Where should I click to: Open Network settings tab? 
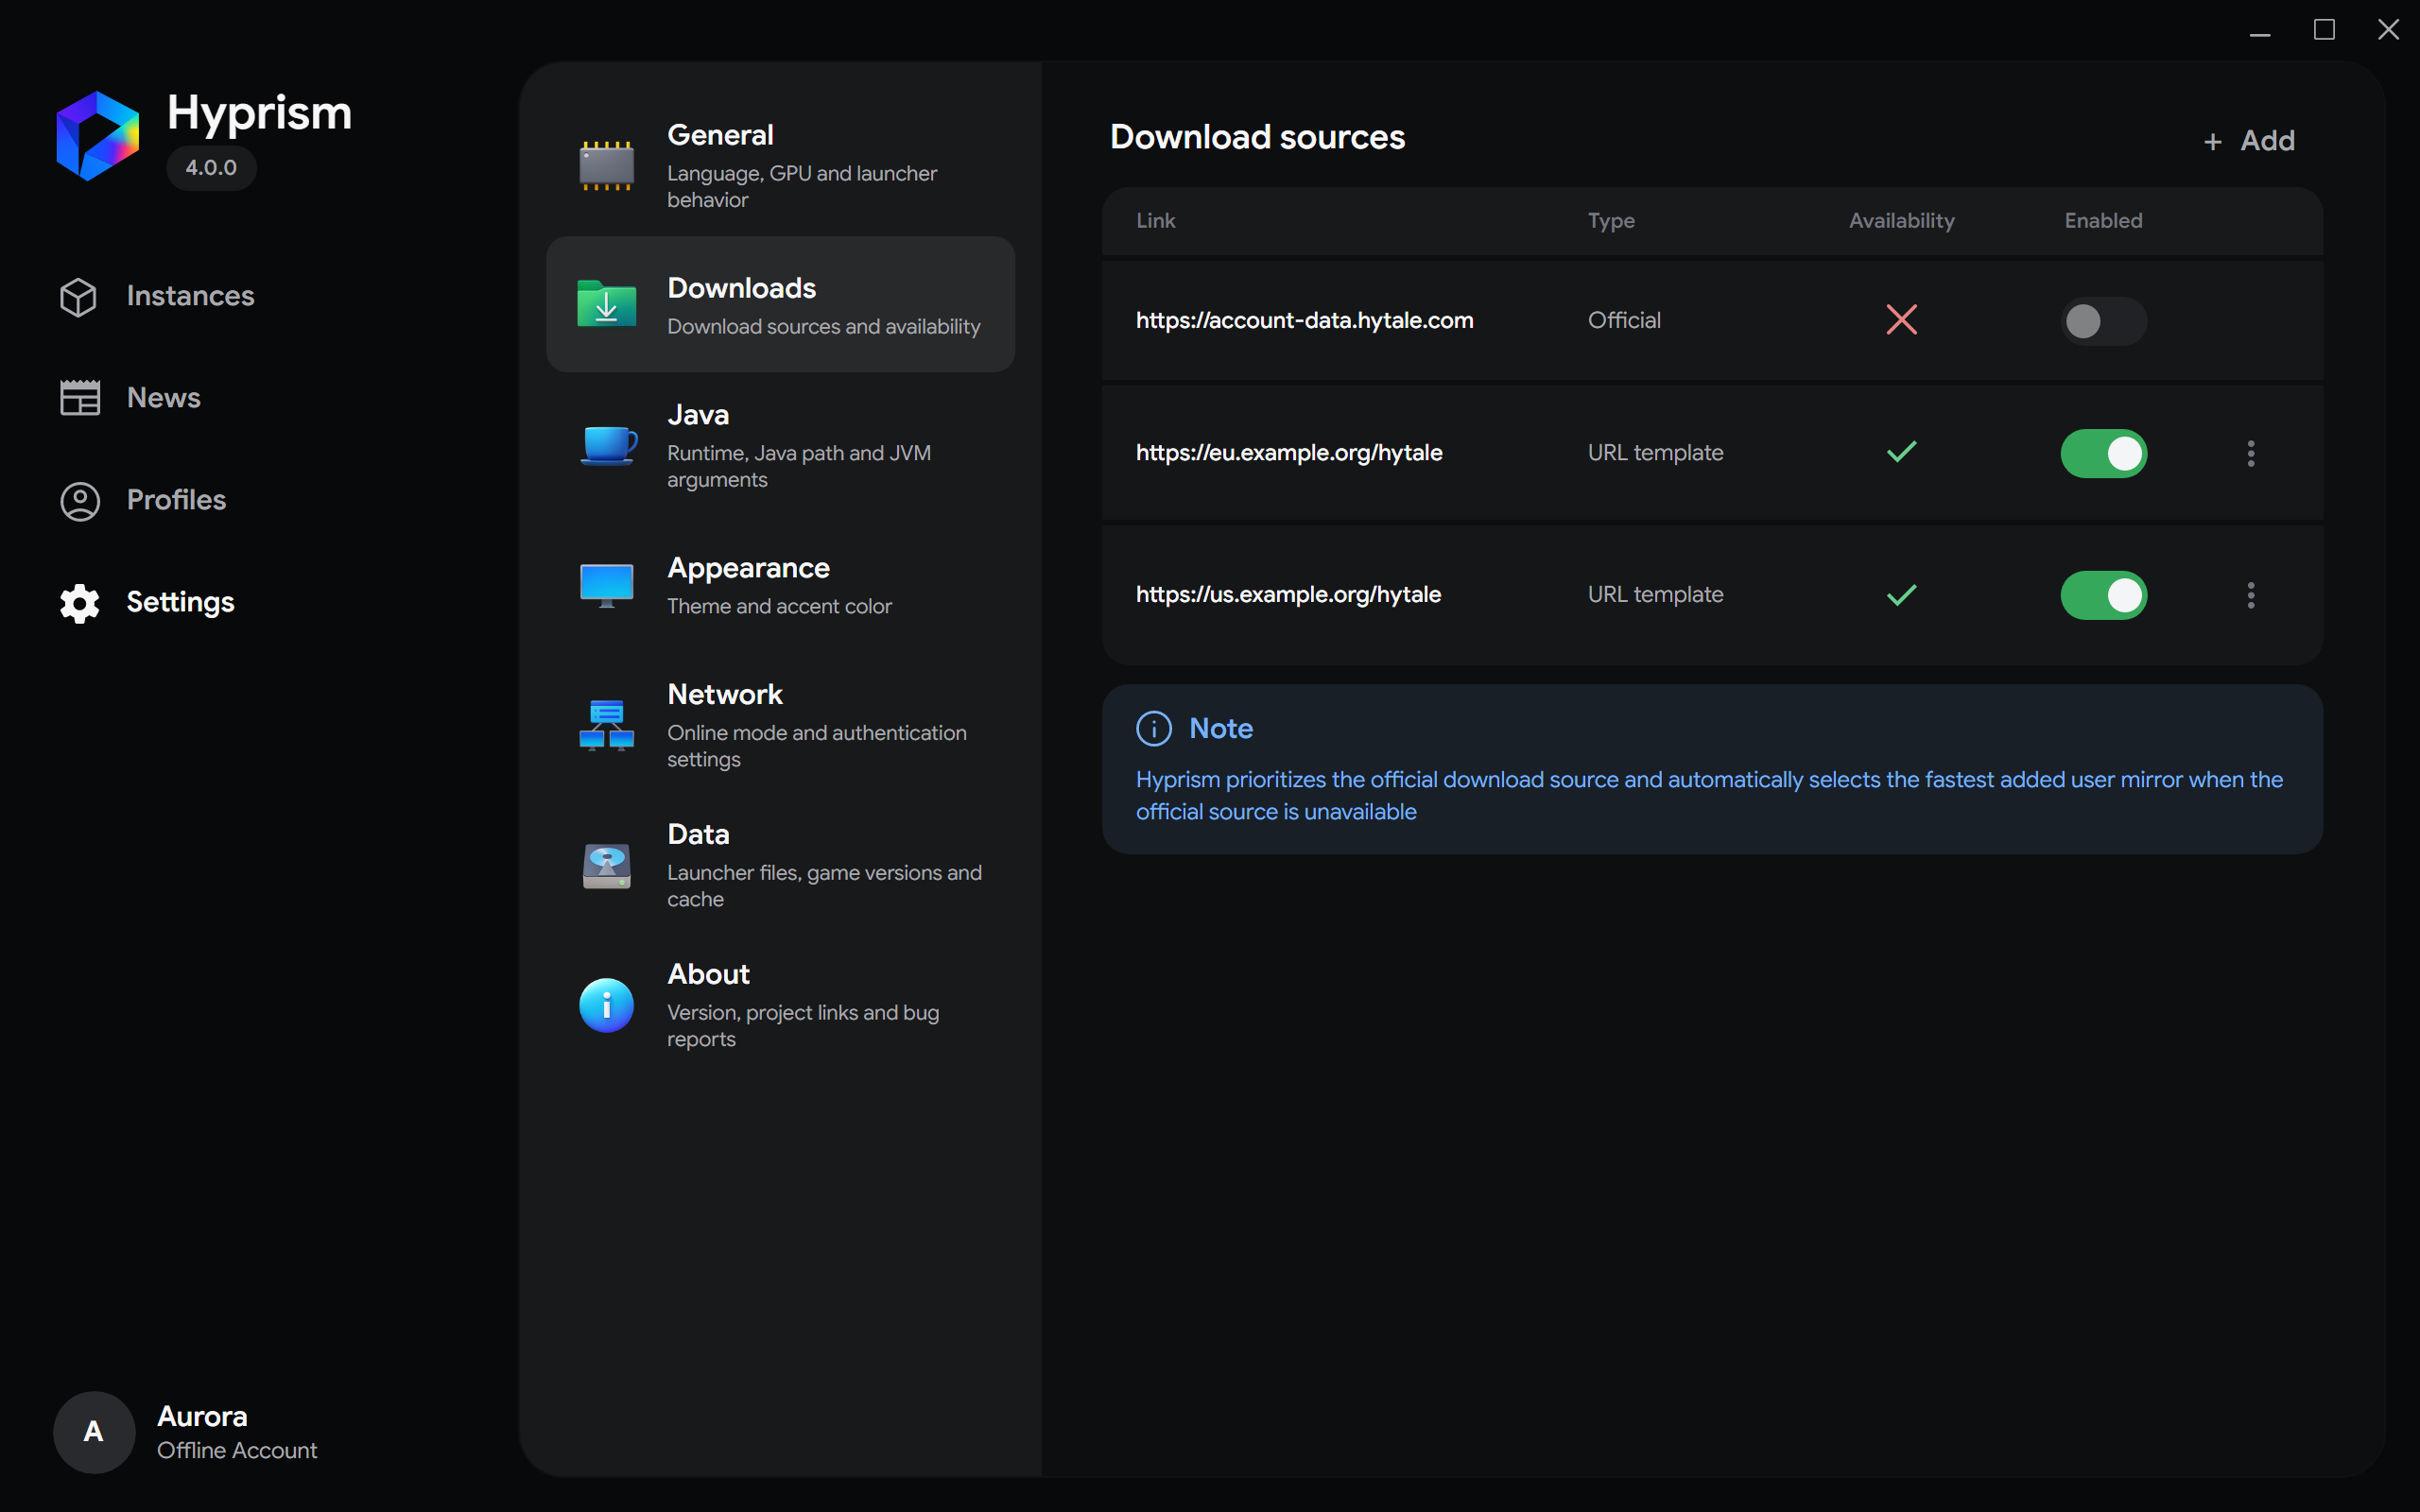pyautogui.click(x=780, y=726)
